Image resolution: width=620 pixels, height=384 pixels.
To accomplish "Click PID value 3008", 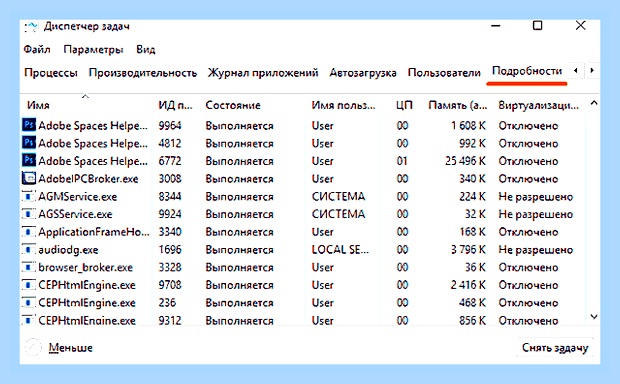I will (170, 179).
